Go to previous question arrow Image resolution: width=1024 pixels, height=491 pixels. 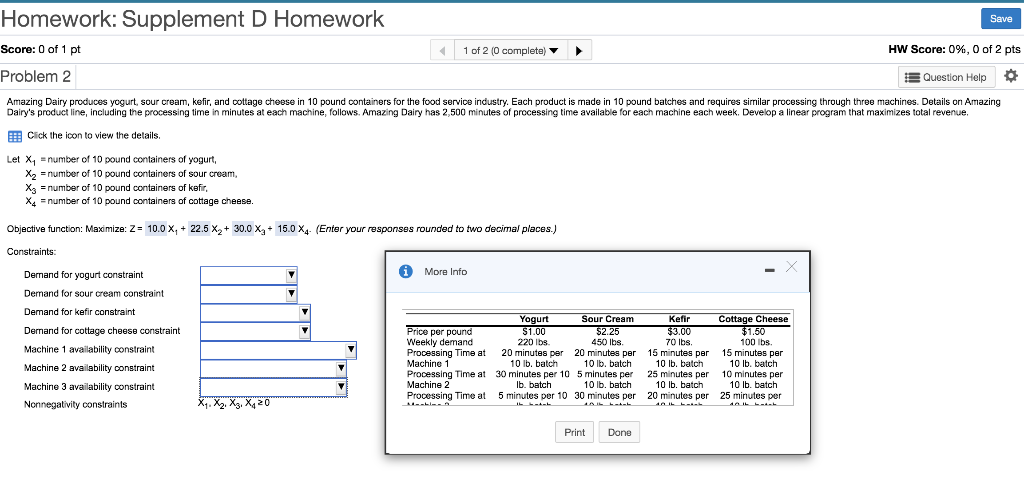click(x=443, y=50)
